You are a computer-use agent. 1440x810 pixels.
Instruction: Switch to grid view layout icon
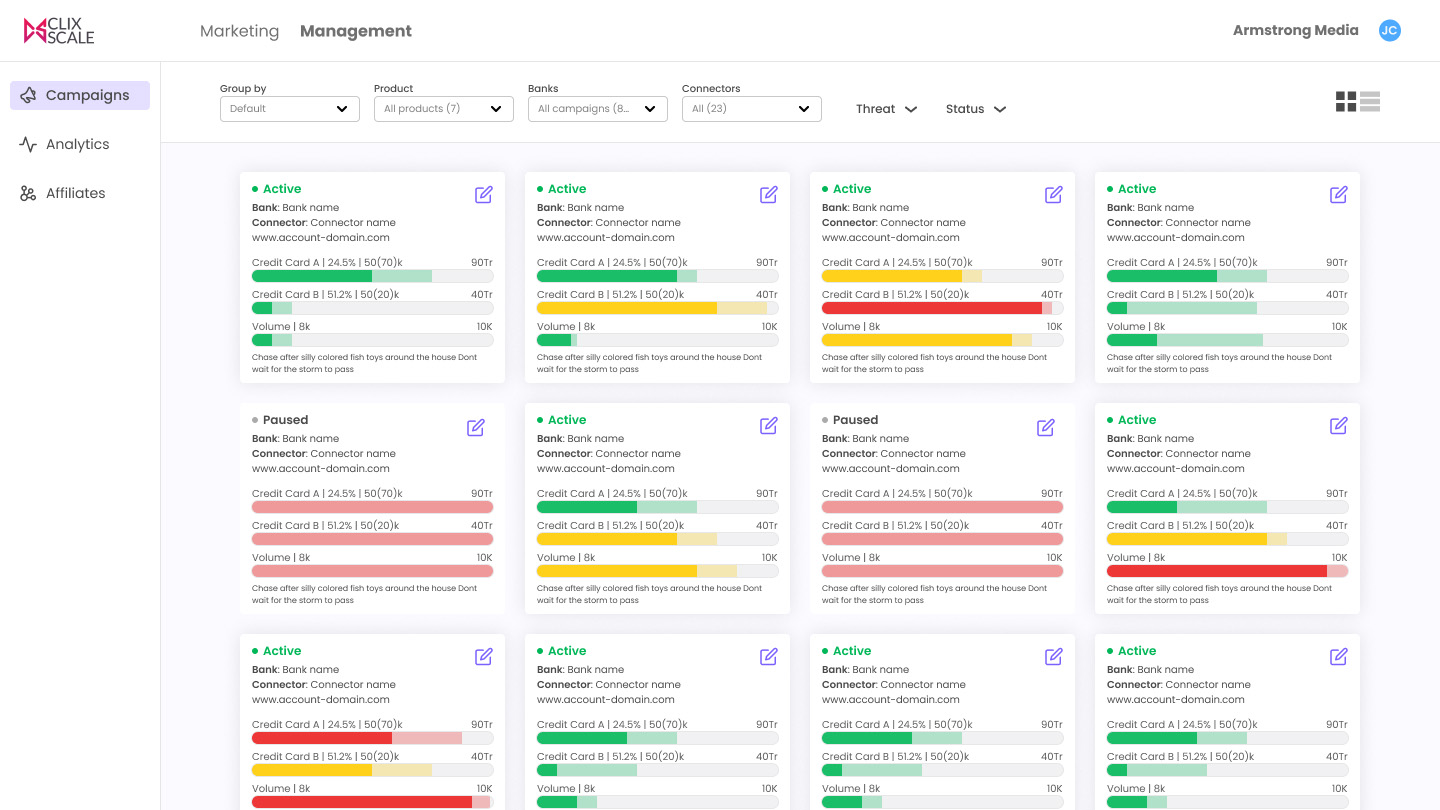(x=1346, y=101)
